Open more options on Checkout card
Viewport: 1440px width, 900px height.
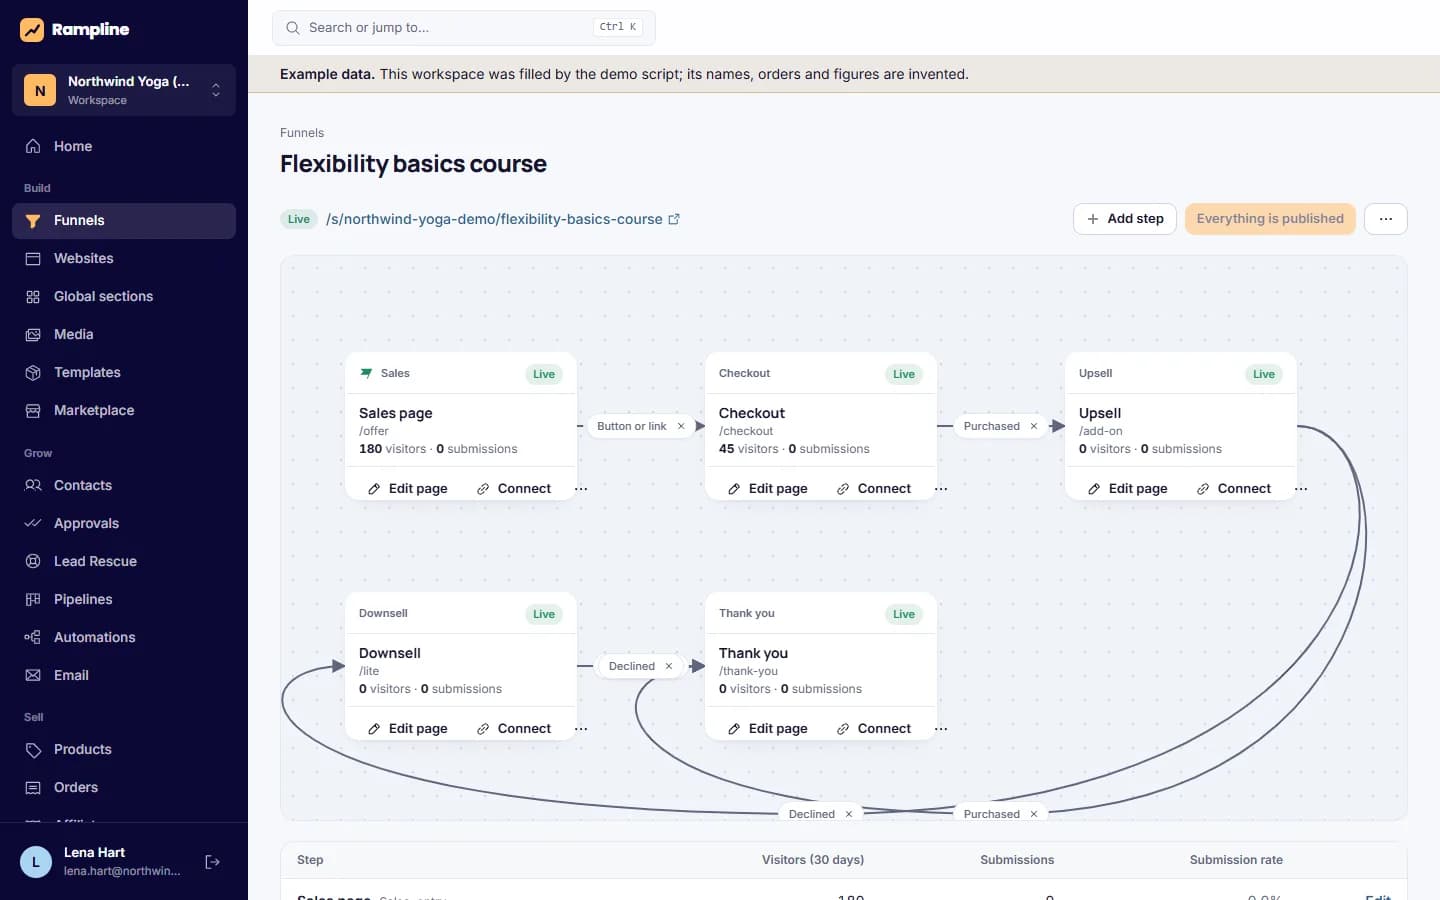pos(941,489)
